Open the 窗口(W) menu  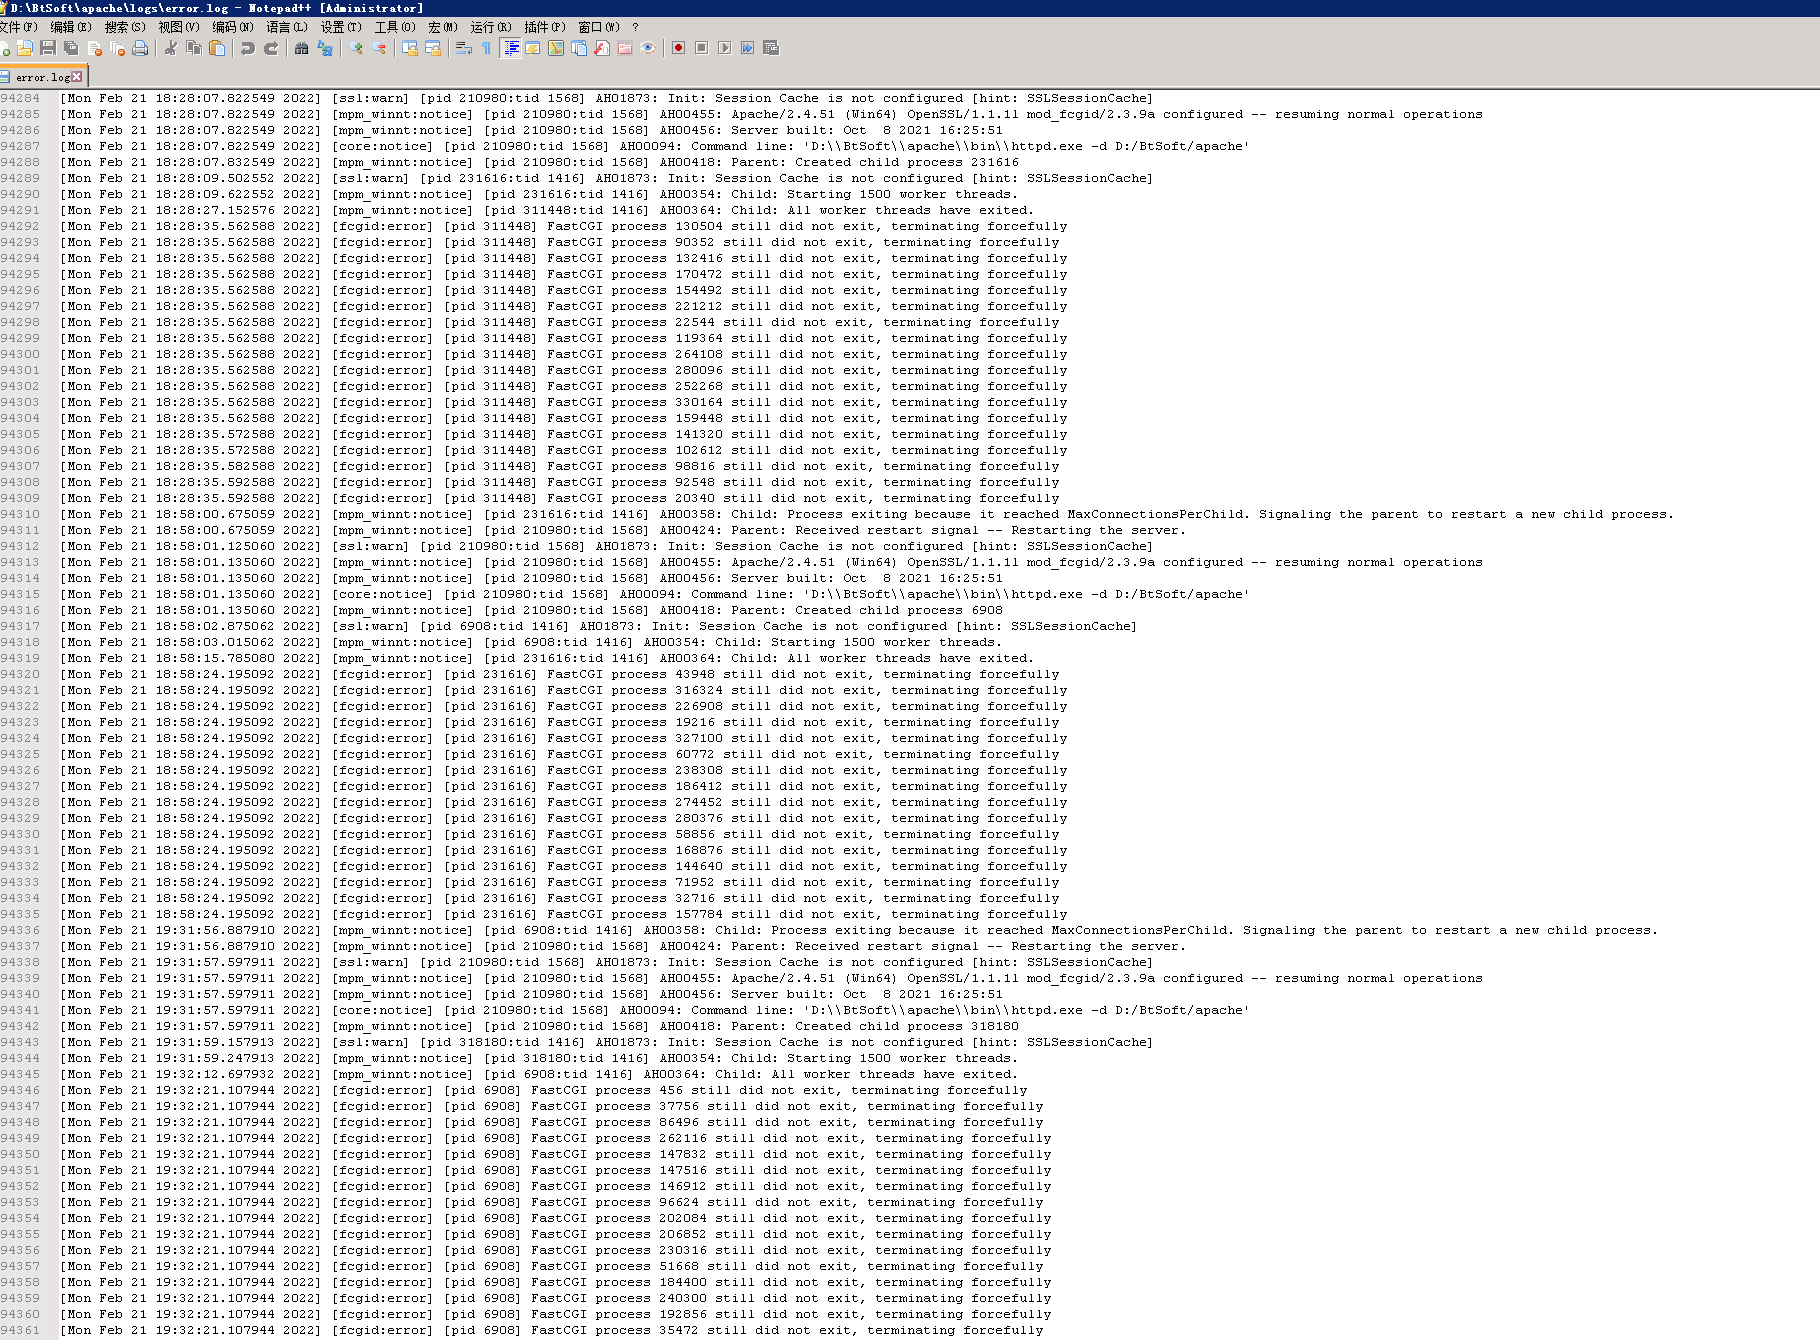click(598, 27)
